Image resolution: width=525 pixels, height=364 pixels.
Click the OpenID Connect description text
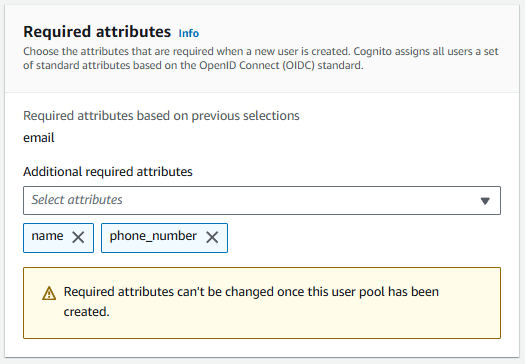click(193, 65)
